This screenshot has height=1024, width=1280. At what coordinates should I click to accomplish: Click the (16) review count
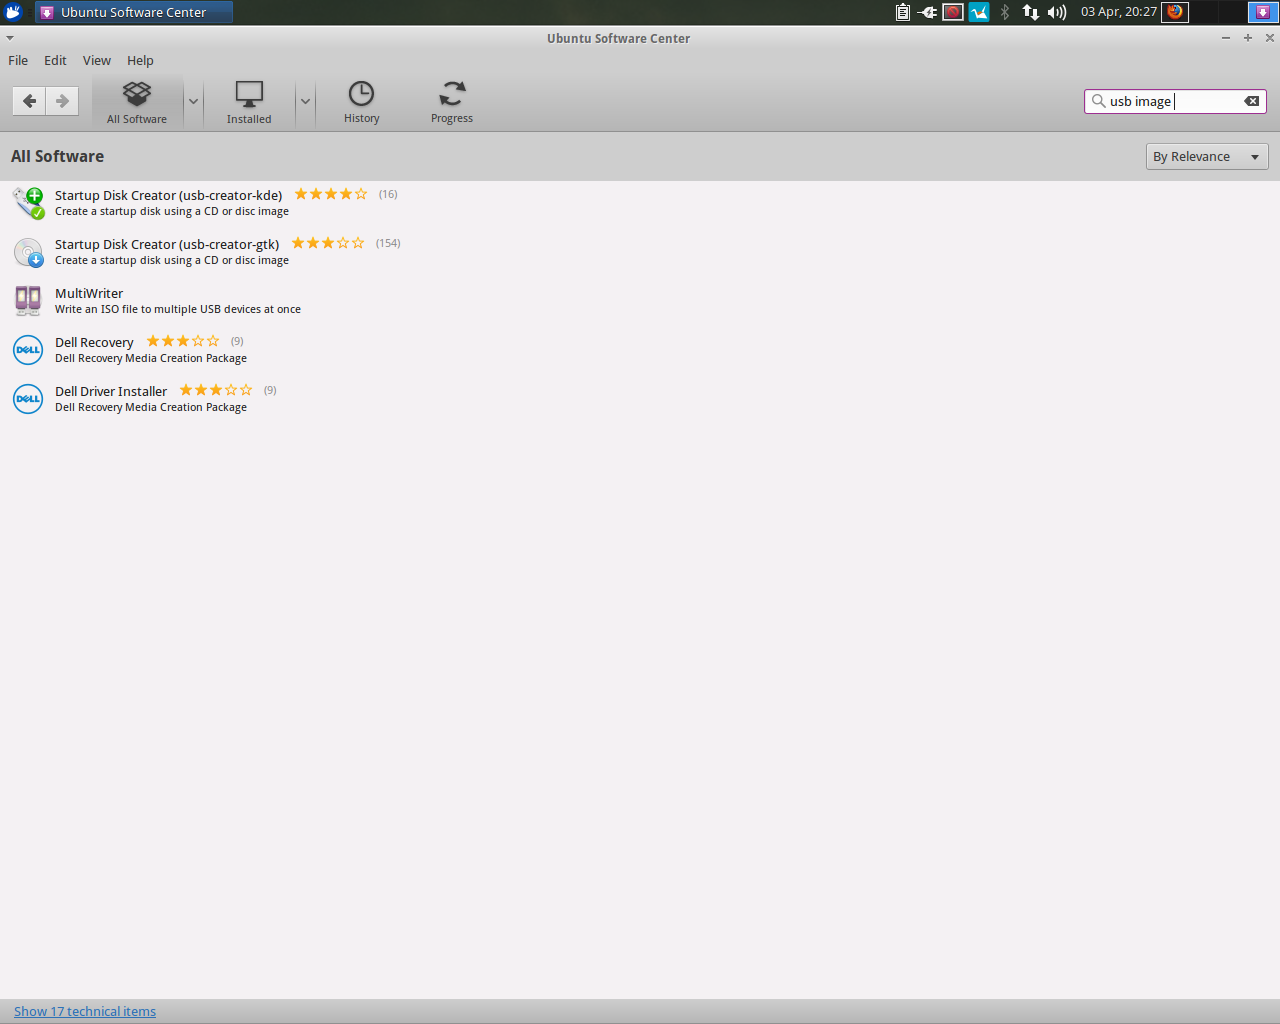point(388,194)
